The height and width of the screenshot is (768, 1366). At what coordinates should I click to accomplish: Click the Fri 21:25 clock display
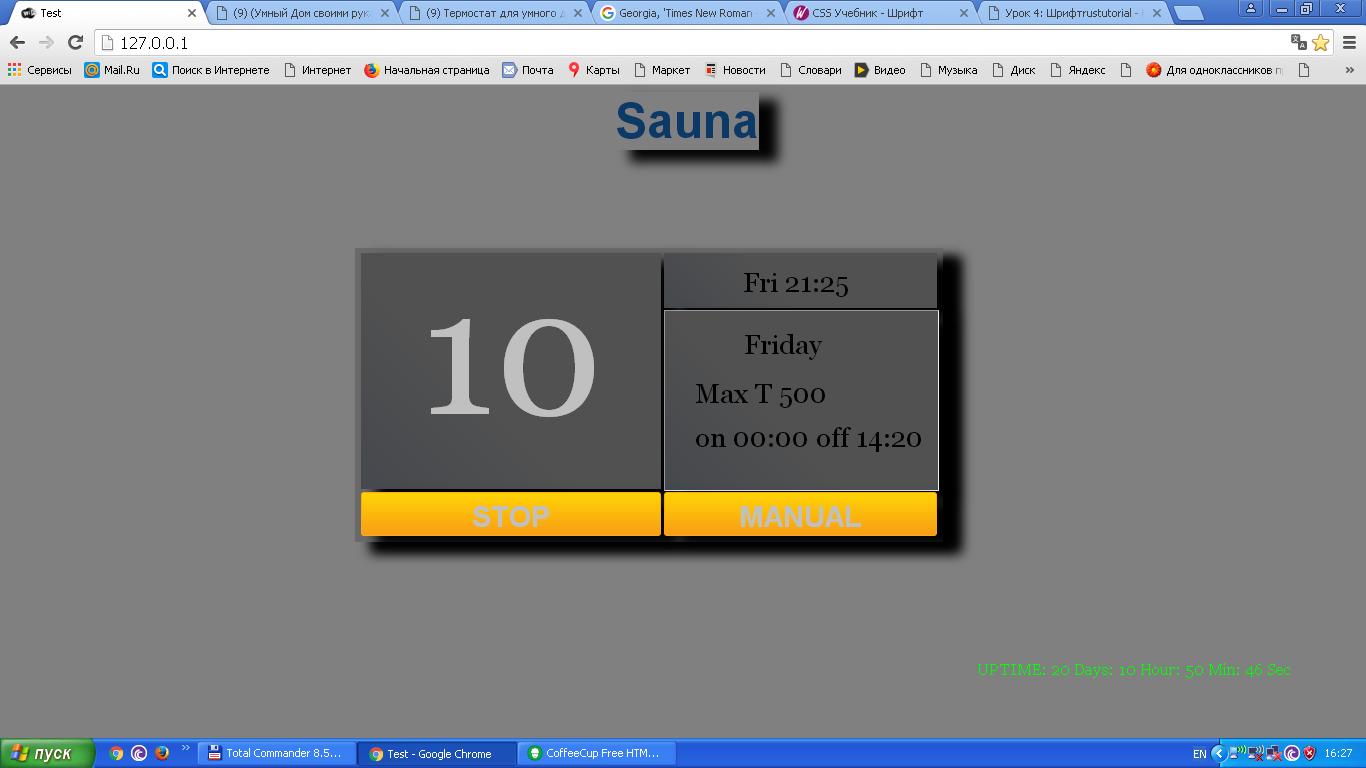pos(796,283)
